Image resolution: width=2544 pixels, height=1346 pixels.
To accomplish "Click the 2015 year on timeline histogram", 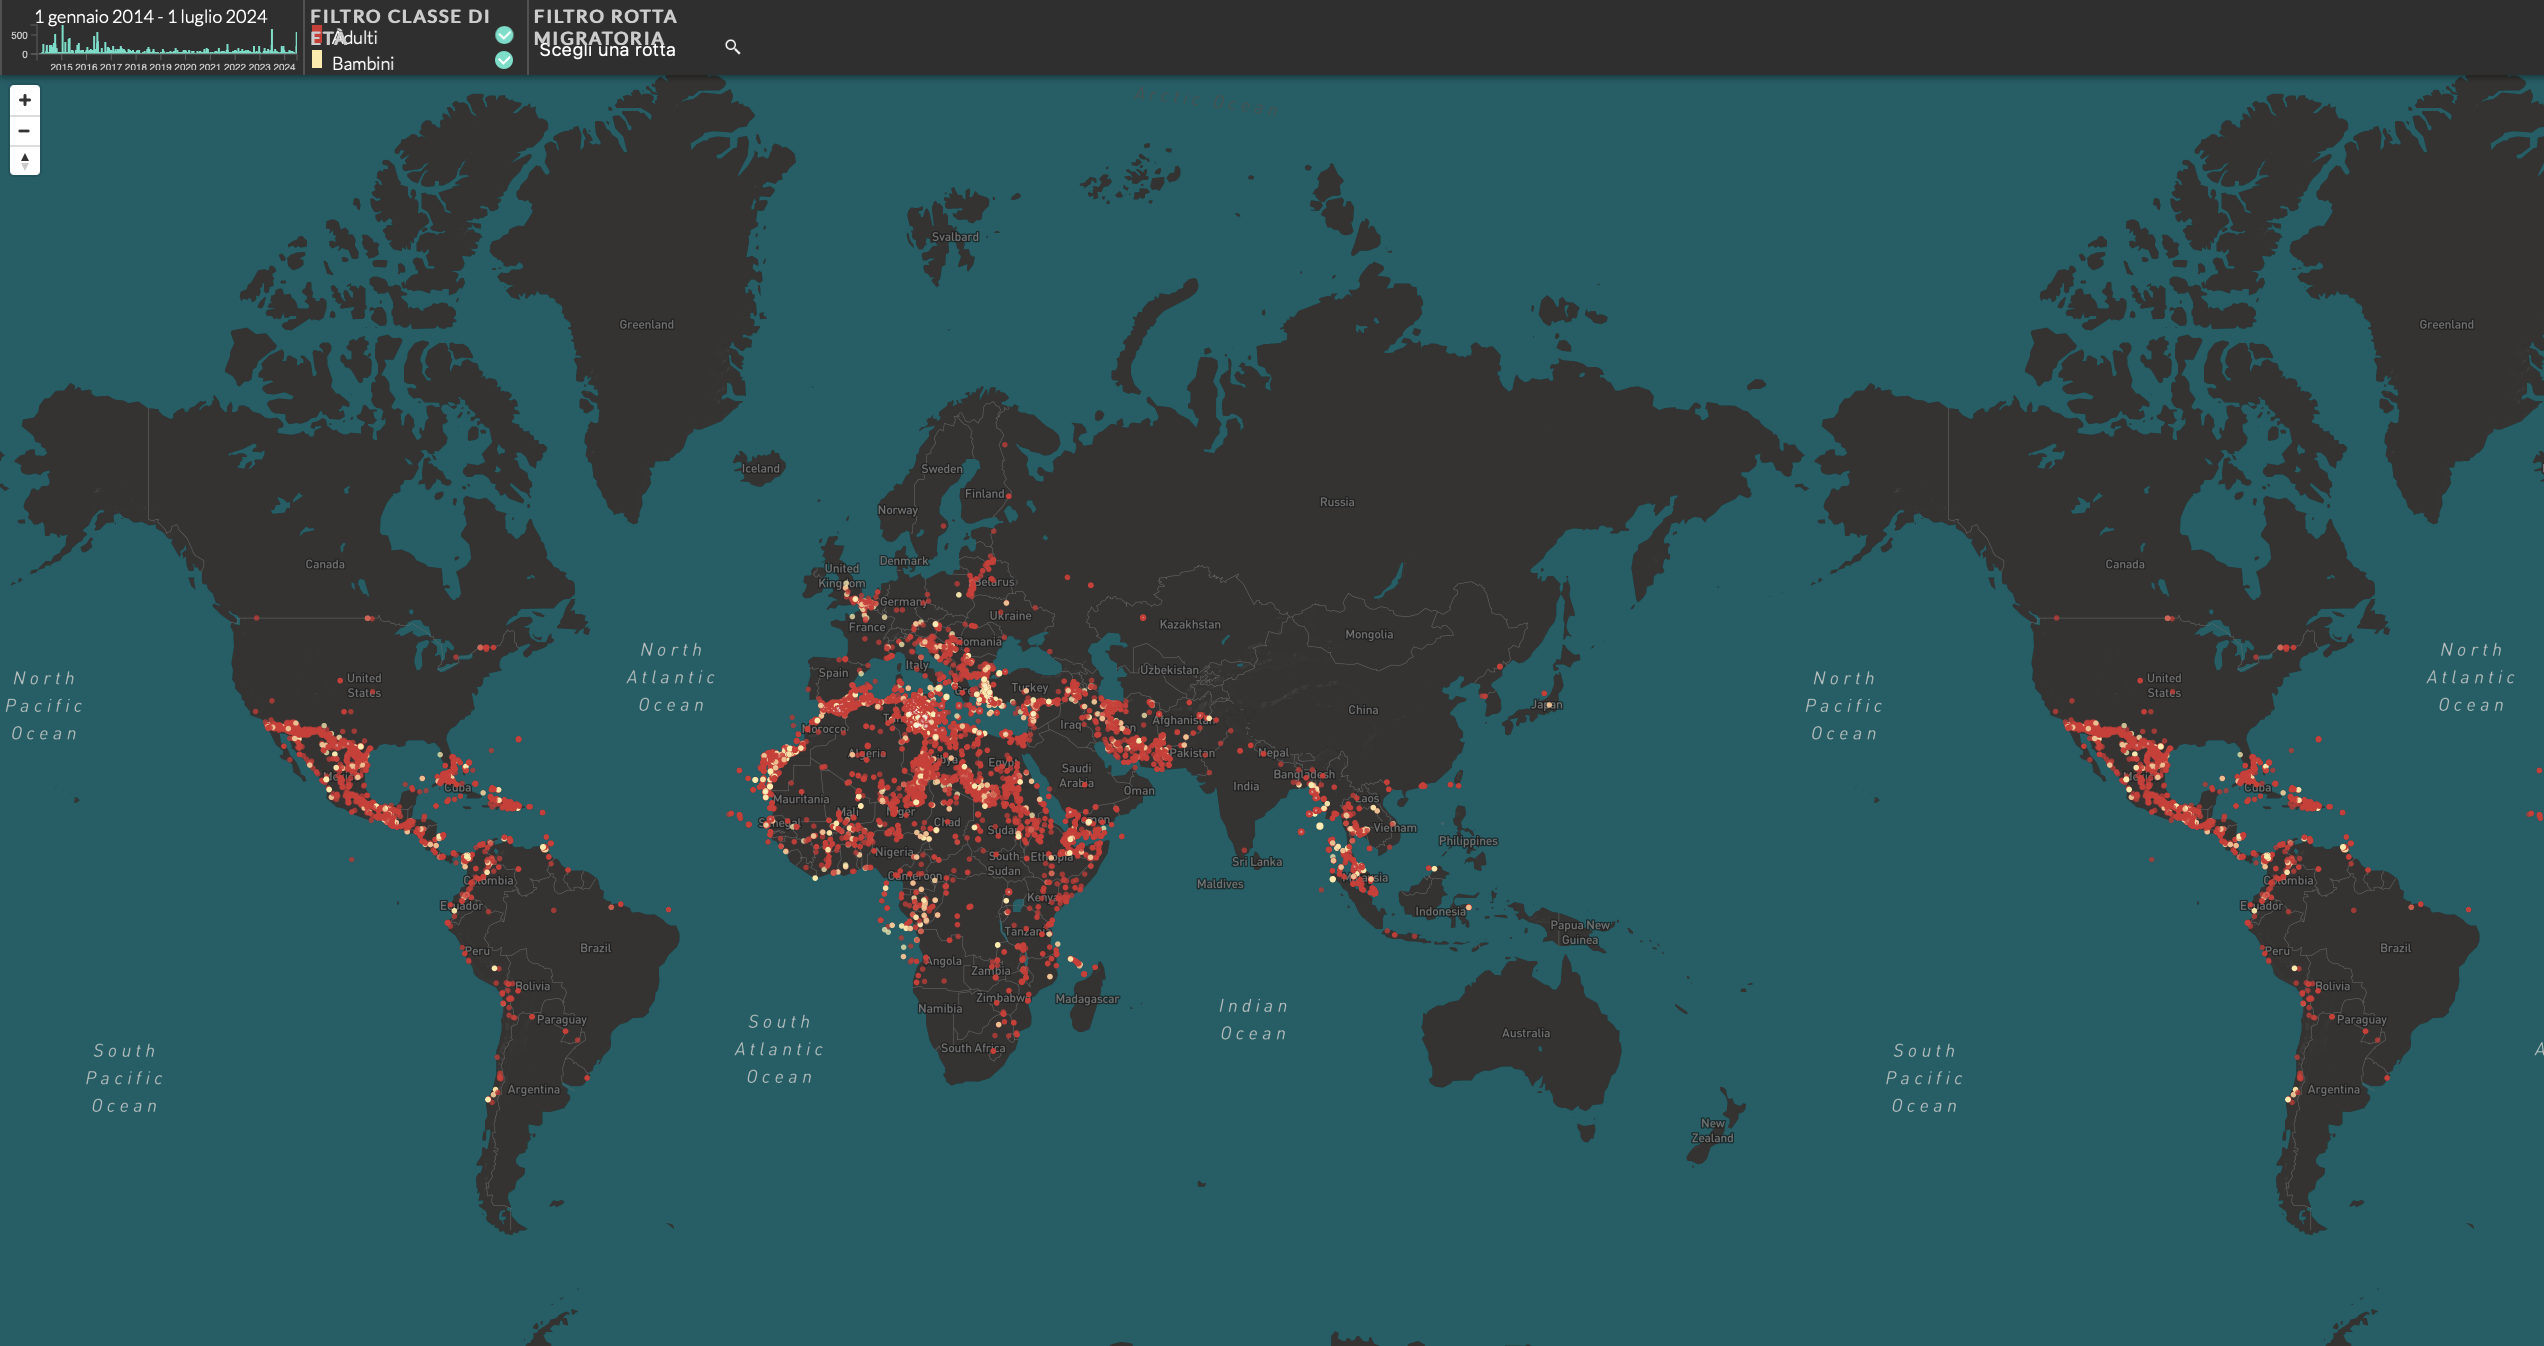I will (x=61, y=67).
